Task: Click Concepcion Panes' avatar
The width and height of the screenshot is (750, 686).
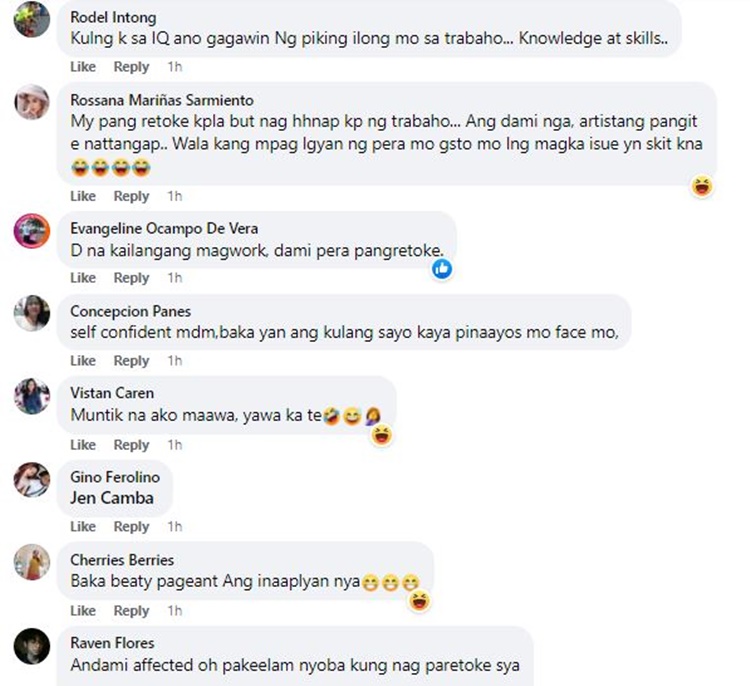Action: (32, 313)
